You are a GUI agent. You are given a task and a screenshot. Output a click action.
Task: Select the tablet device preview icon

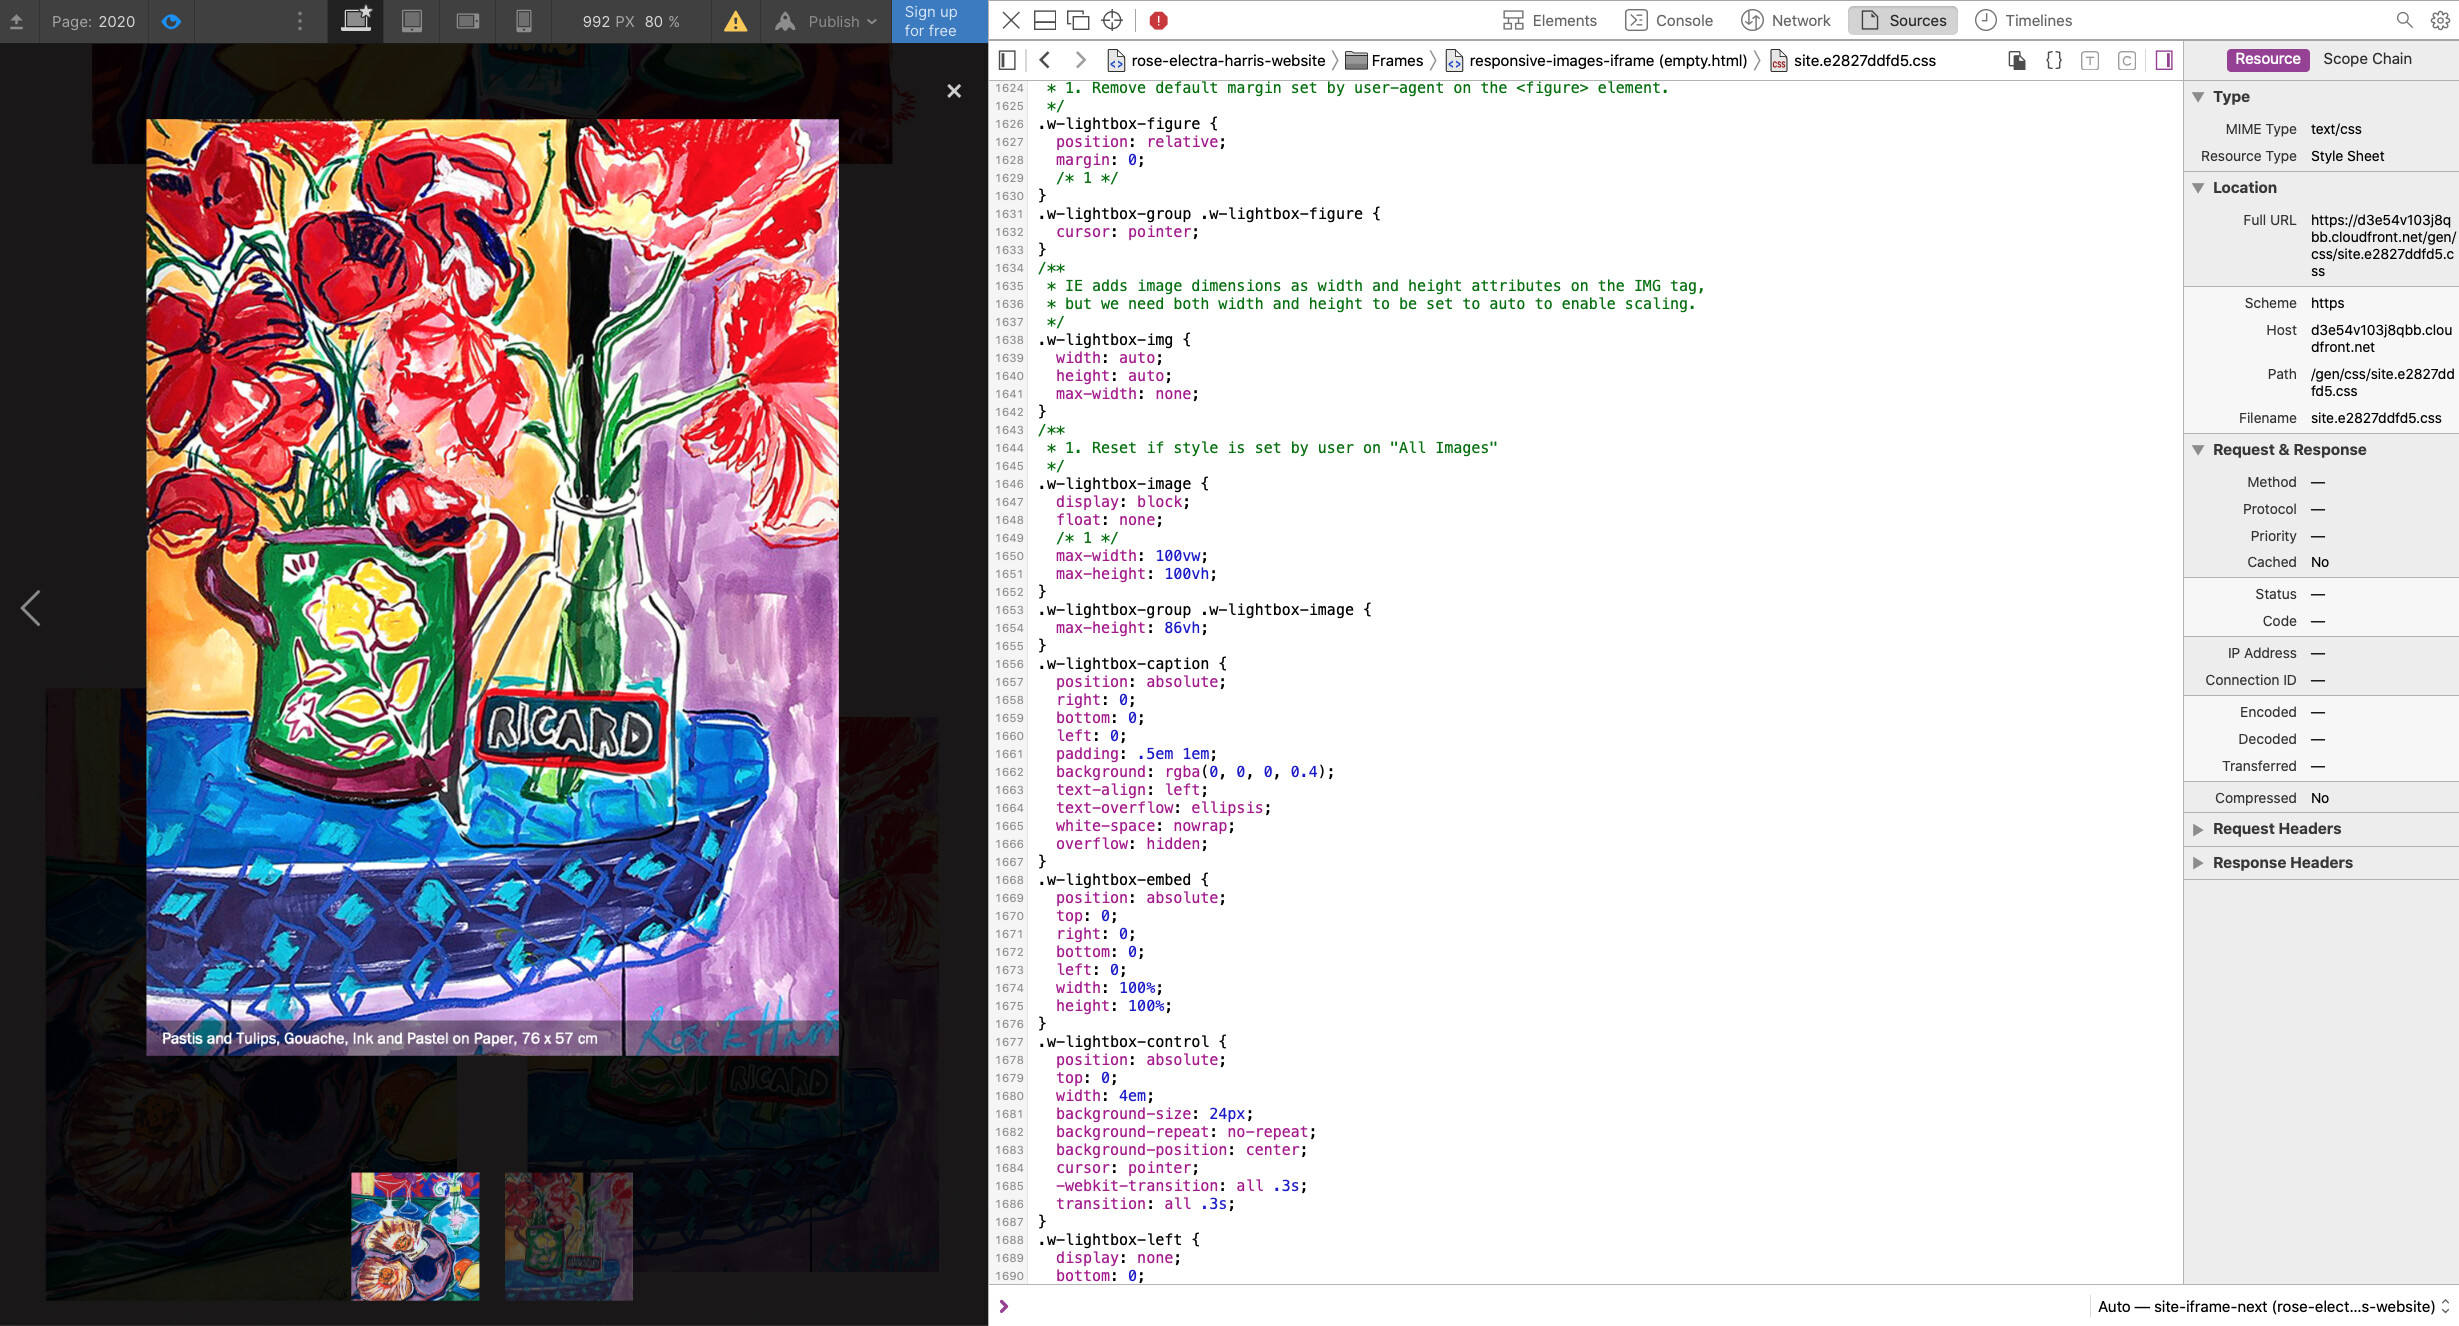pos(411,21)
